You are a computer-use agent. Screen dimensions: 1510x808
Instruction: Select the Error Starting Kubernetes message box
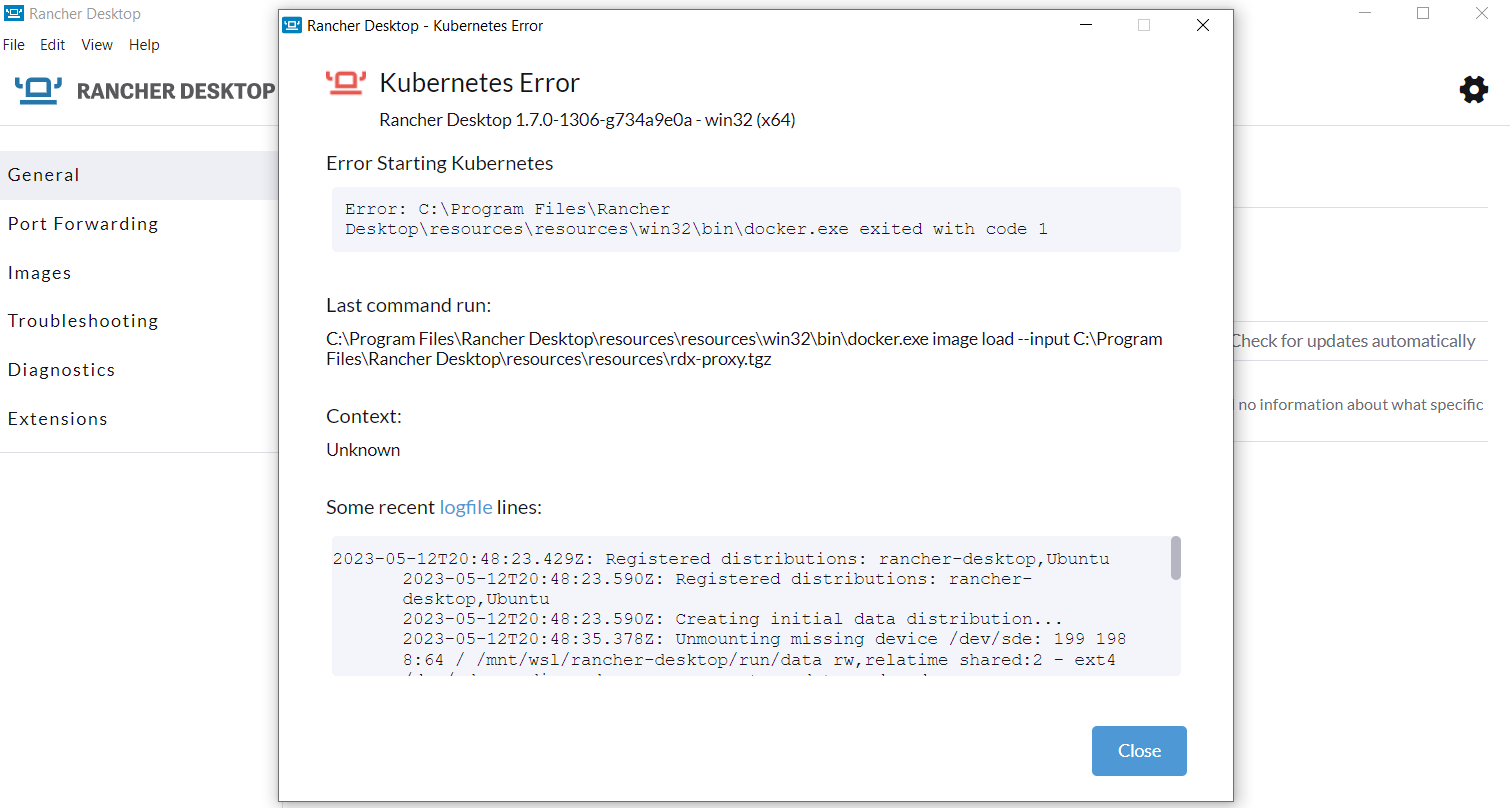(755, 219)
